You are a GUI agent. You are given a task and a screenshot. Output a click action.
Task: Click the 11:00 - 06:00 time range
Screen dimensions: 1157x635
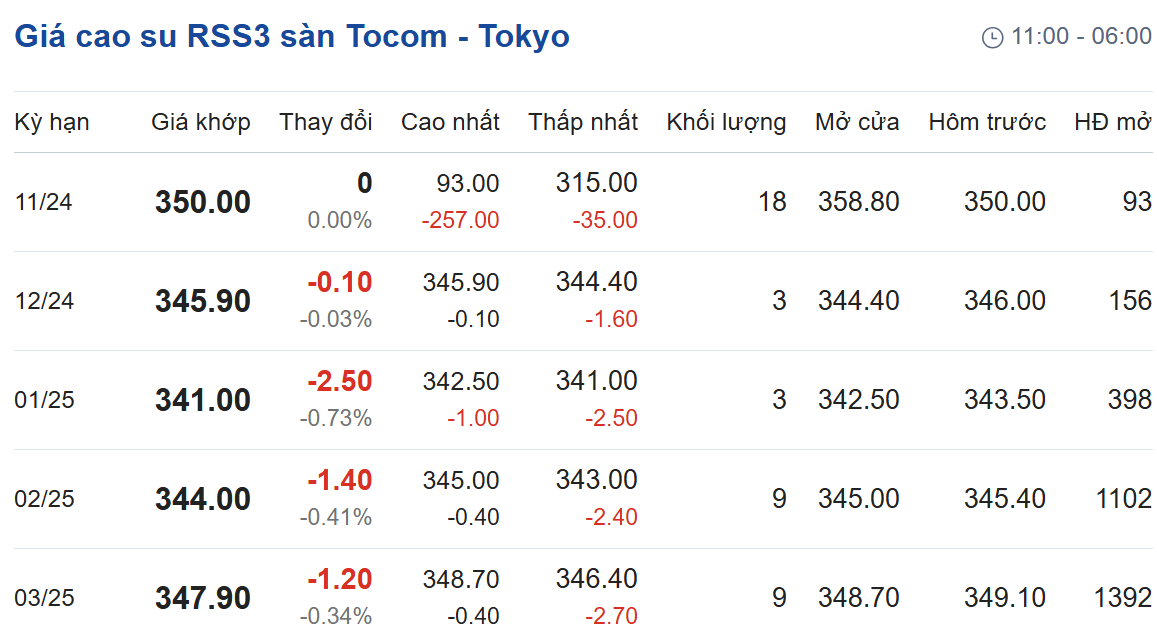(x=1081, y=36)
